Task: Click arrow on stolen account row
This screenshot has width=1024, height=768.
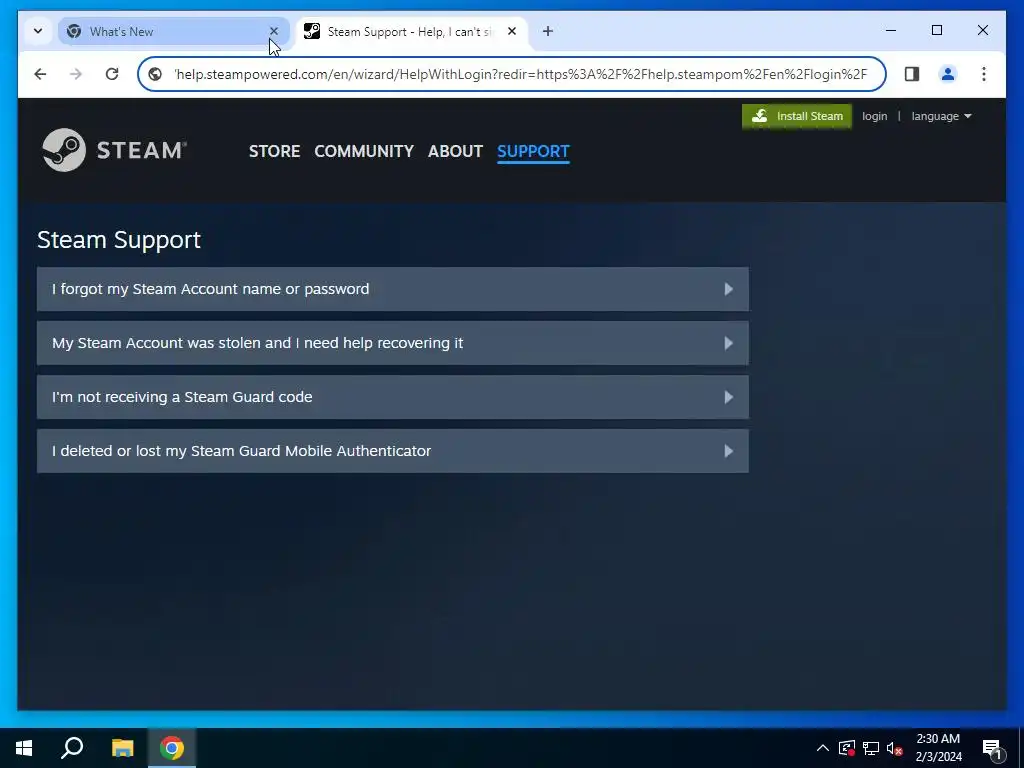Action: 728,343
